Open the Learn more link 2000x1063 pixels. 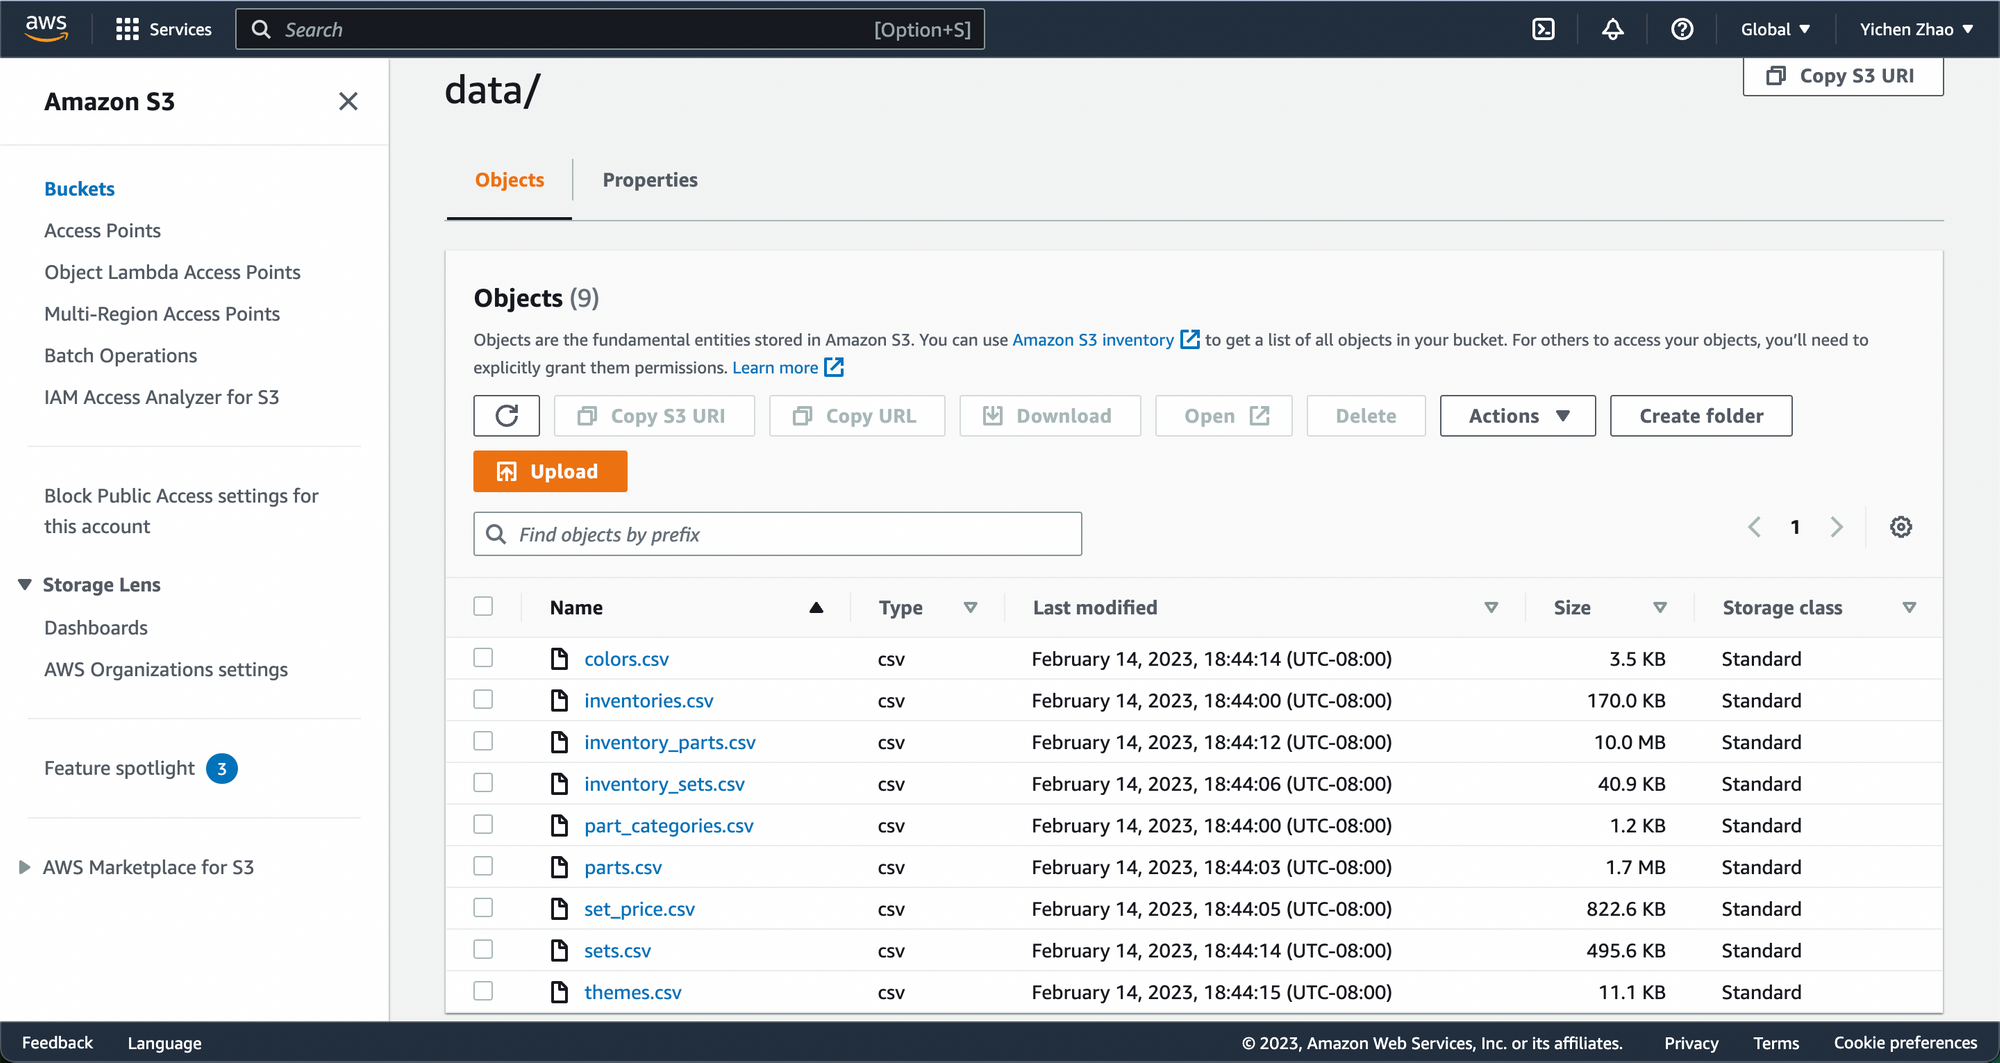coord(775,367)
